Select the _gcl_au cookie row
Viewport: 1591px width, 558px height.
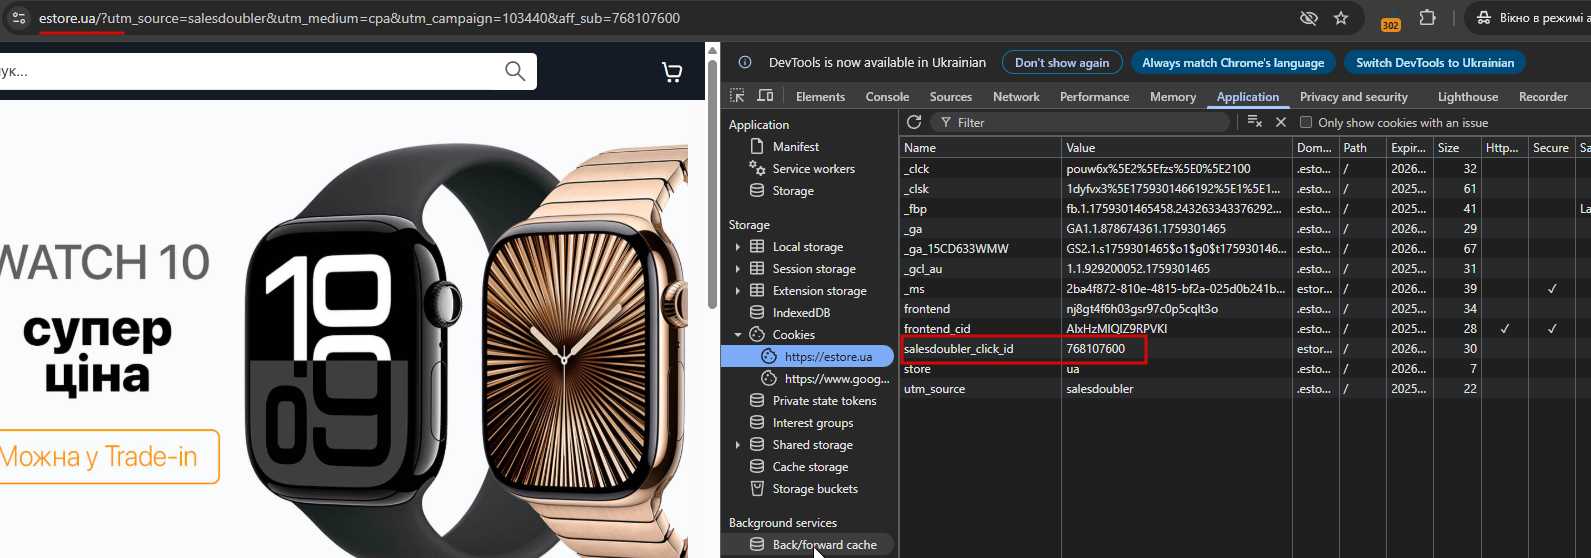click(1245, 269)
